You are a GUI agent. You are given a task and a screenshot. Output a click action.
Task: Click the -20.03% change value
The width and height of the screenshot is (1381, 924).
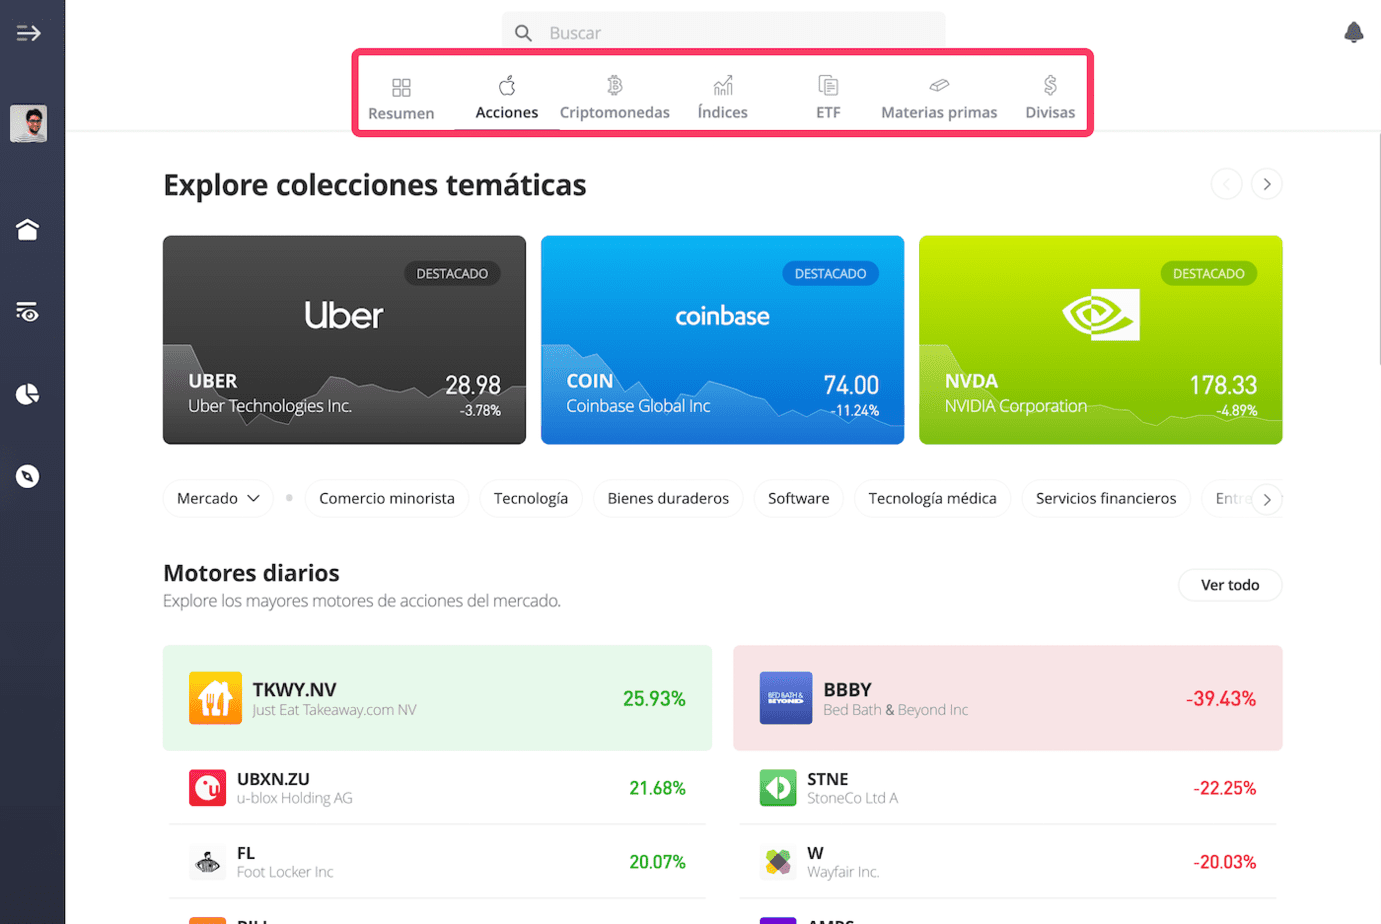pos(1225,862)
